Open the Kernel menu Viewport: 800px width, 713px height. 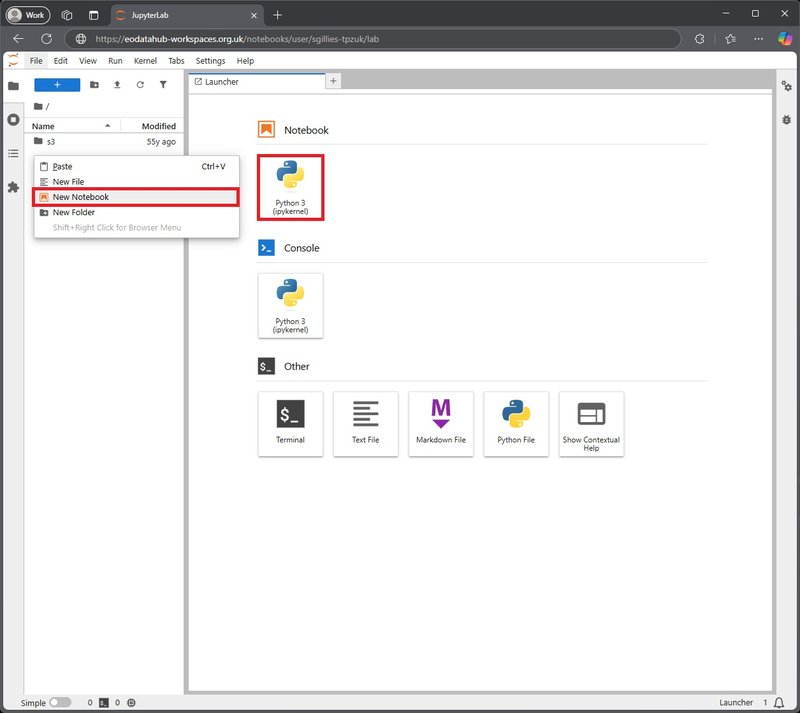[145, 61]
